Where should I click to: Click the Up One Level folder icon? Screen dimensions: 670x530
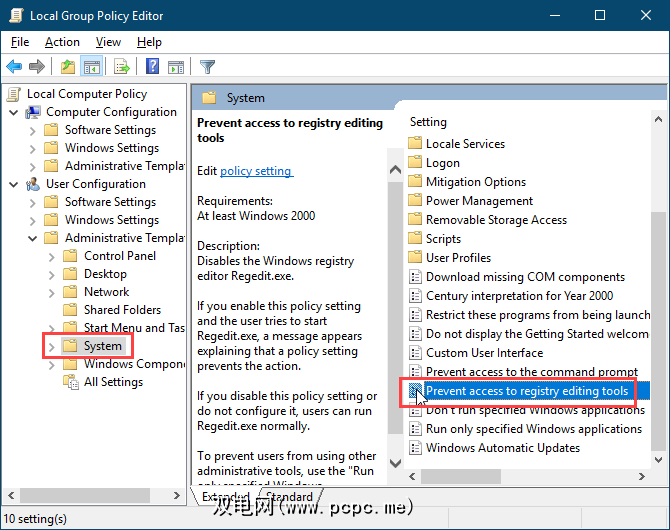(x=67, y=67)
